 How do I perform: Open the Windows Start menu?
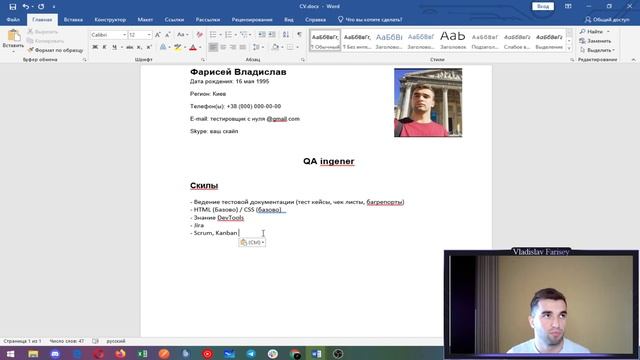(x=11, y=353)
